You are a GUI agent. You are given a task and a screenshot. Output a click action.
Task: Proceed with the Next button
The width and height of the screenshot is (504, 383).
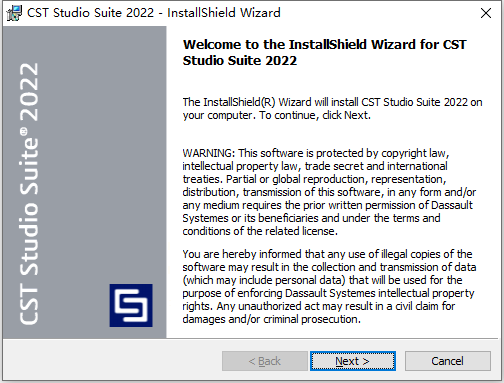coord(353,361)
